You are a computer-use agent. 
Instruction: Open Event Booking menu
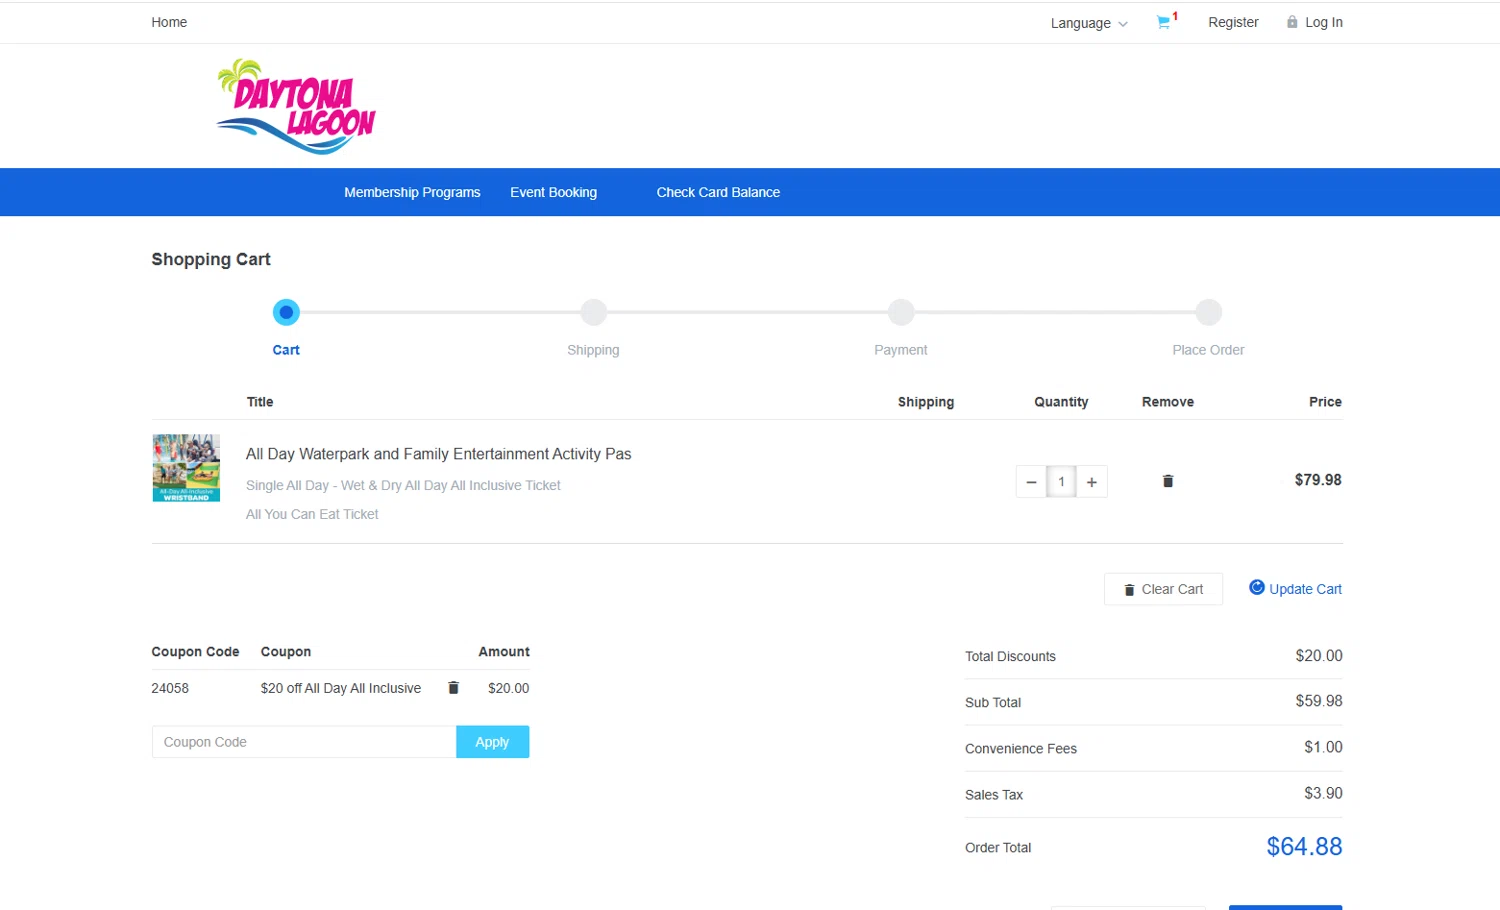click(x=553, y=192)
